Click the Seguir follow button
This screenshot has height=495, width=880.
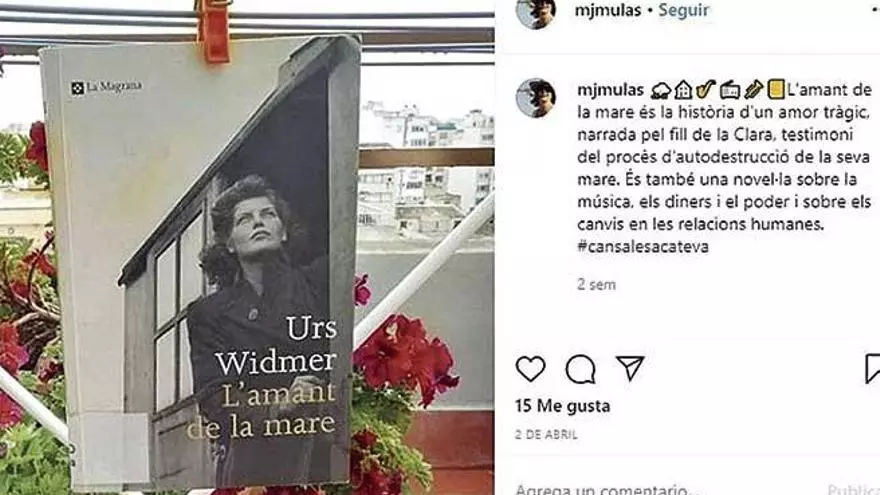[x=684, y=10]
